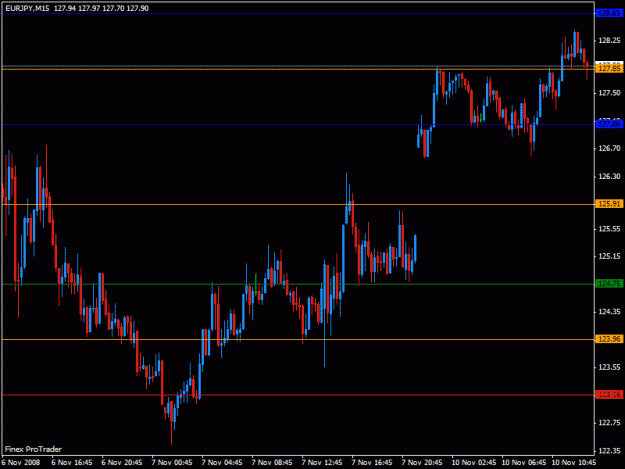
Task: Click the 125.55 price axis label
Action: pos(609,228)
